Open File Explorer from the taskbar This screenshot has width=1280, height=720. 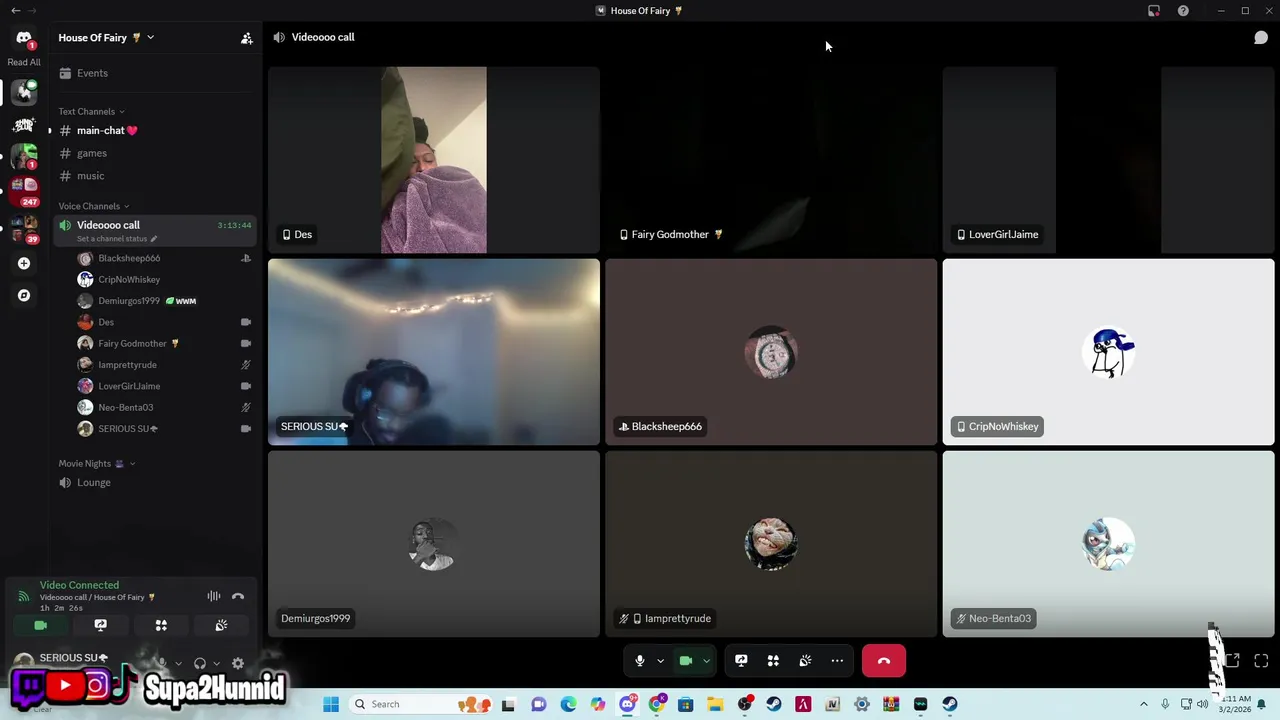click(715, 704)
